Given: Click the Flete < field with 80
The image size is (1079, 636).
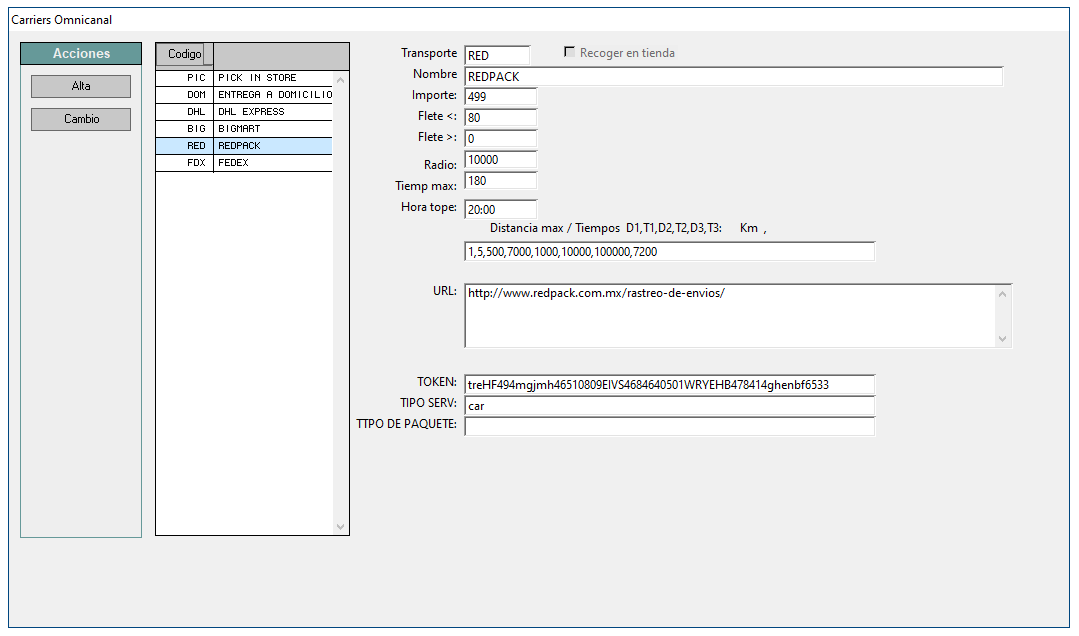Looking at the screenshot, I should tap(500, 118).
